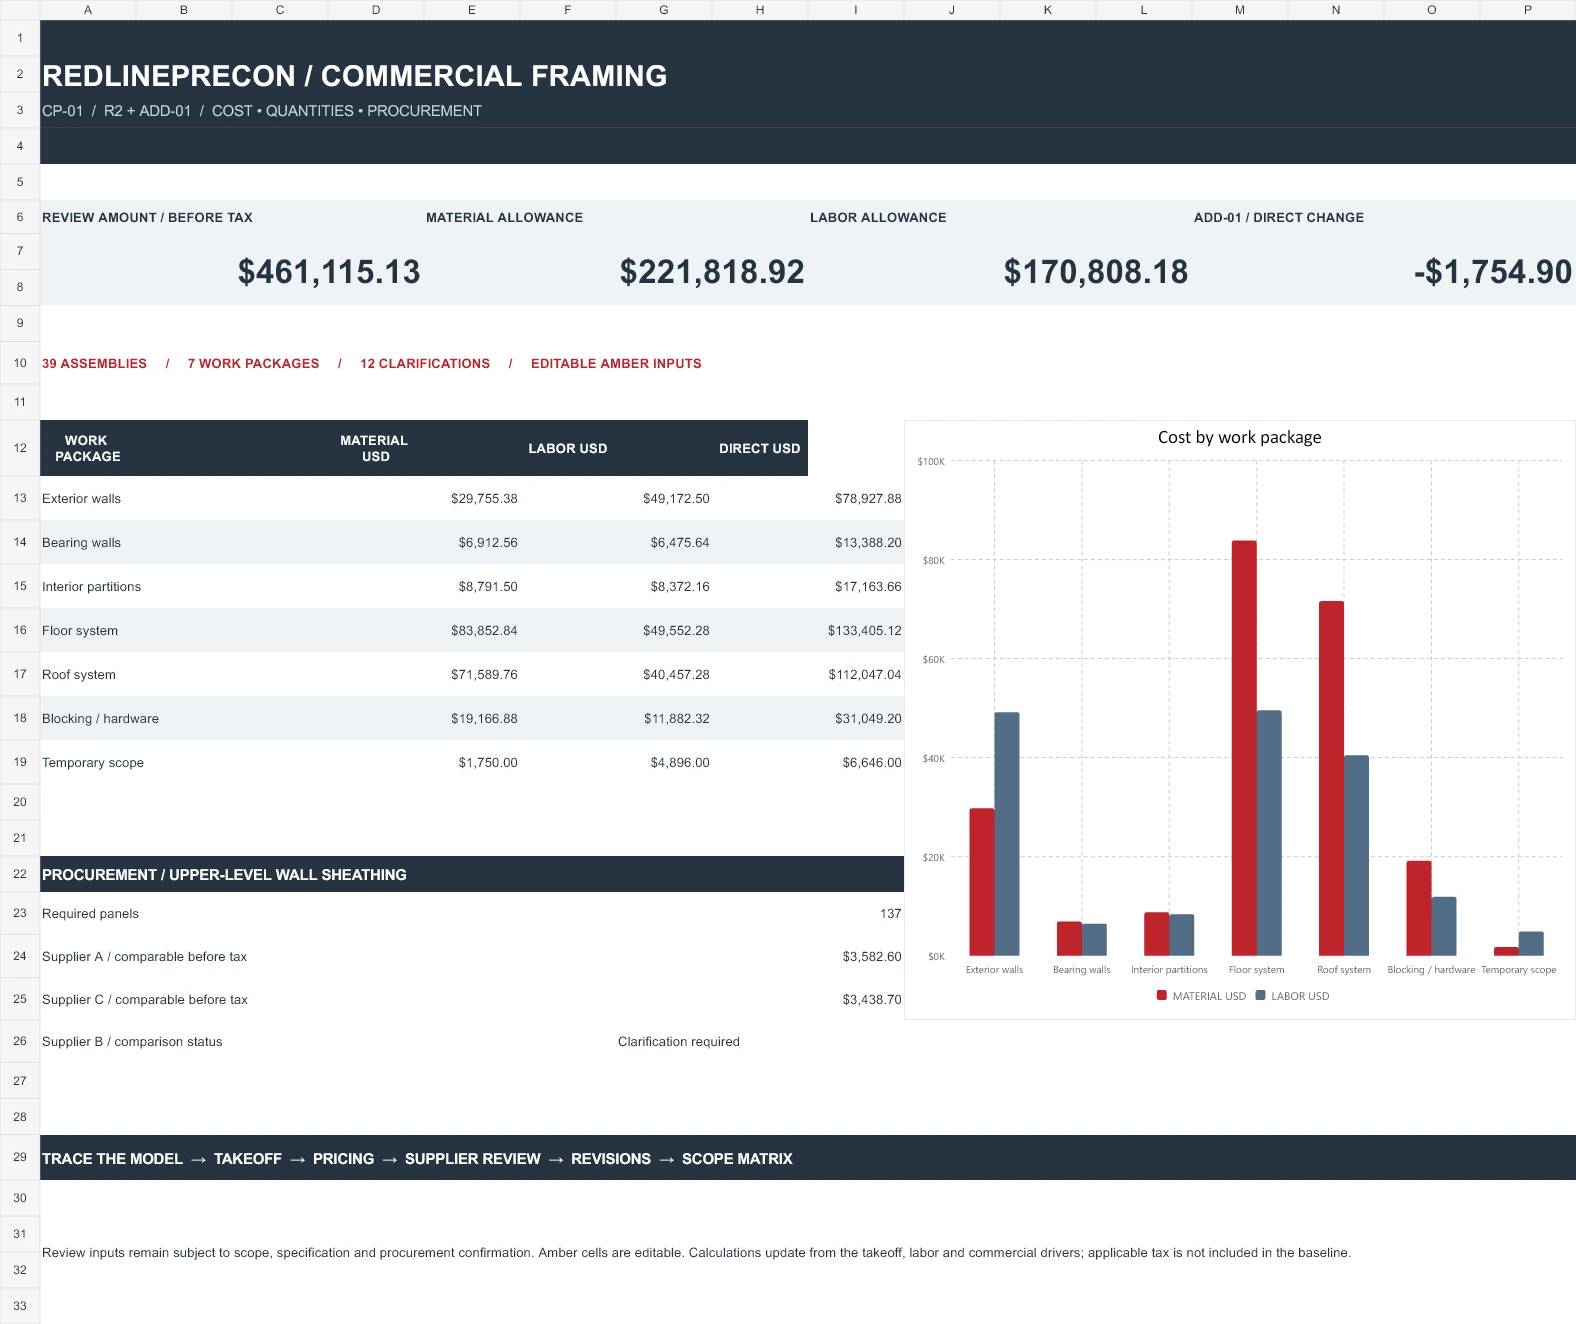Select the review amount value $461,115.13
The image size is (1576, 1324).
329,272
